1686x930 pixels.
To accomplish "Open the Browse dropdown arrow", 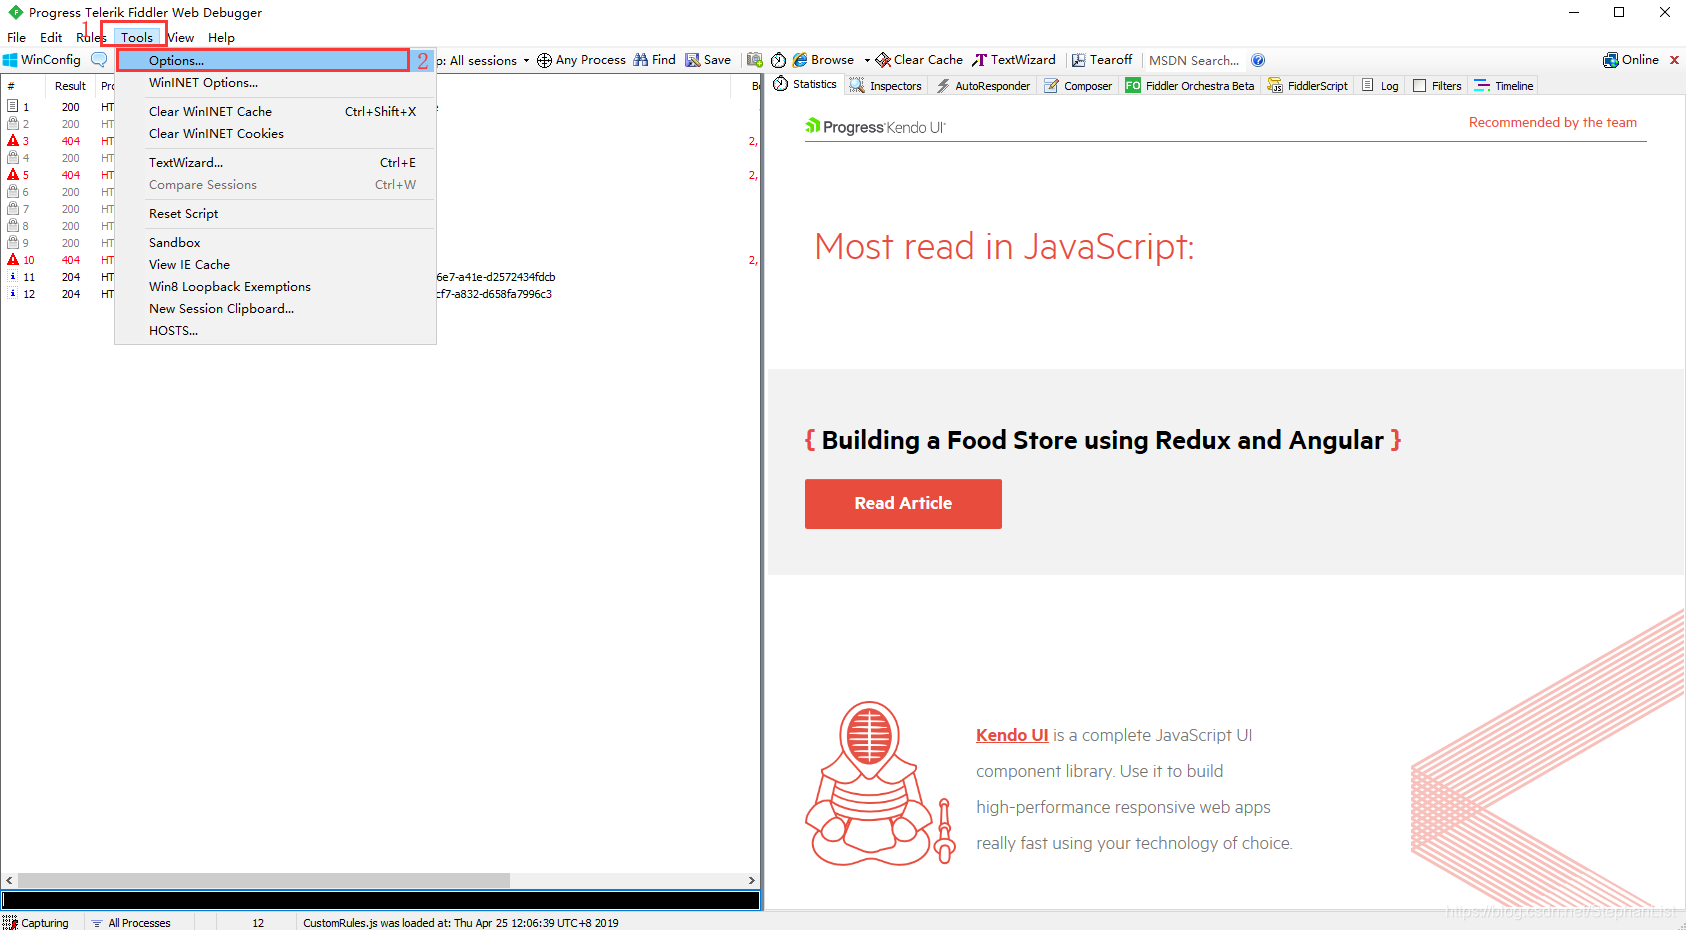I will 867,60.
